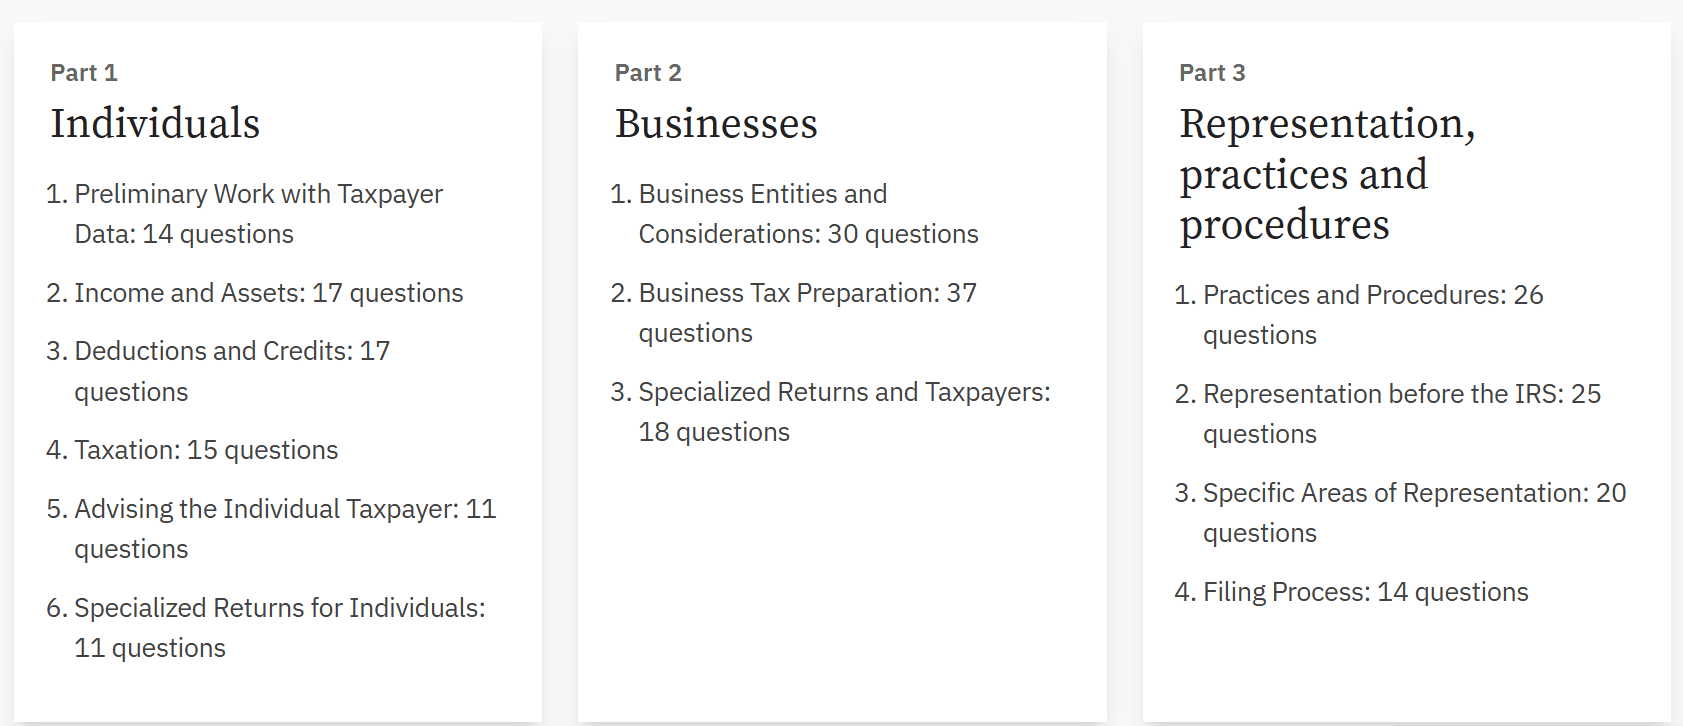Click Preliminary Work with Taxpayer Data item
Viewport: 1683px width, 726px height.
pos(259,214)
